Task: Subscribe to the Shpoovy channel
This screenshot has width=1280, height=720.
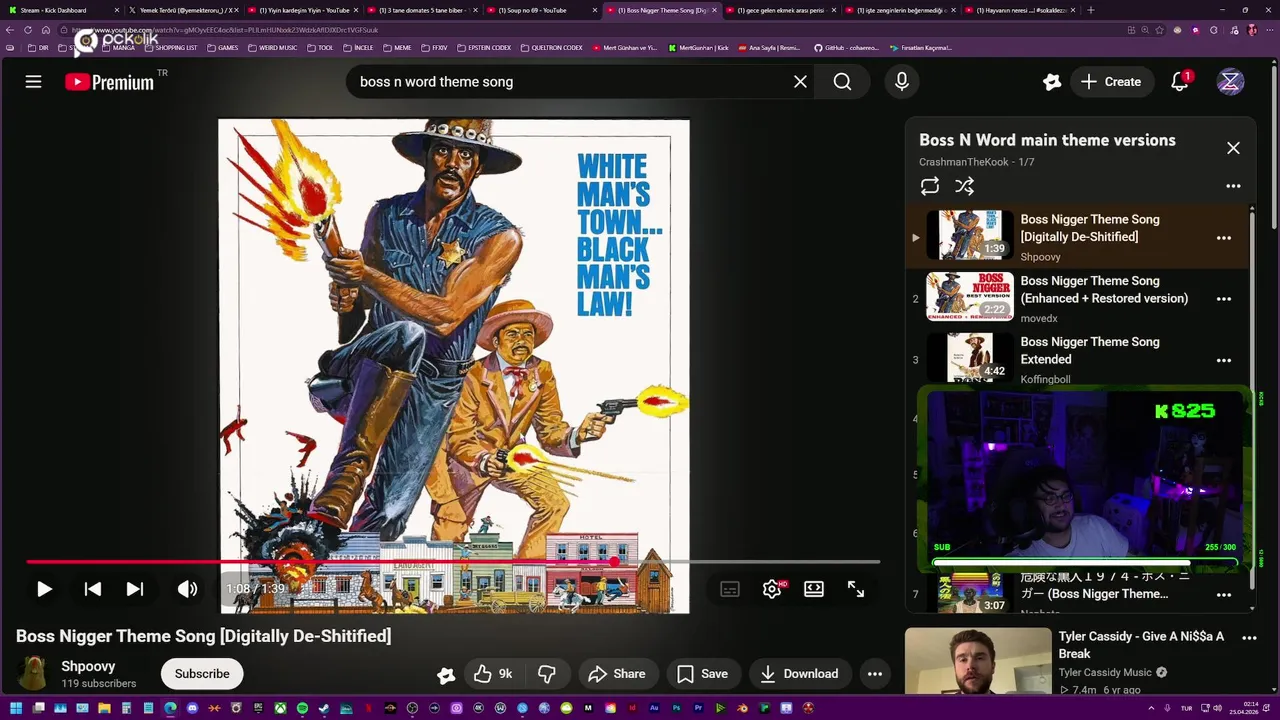Action: pyautogui.click(x=202, y=674)
